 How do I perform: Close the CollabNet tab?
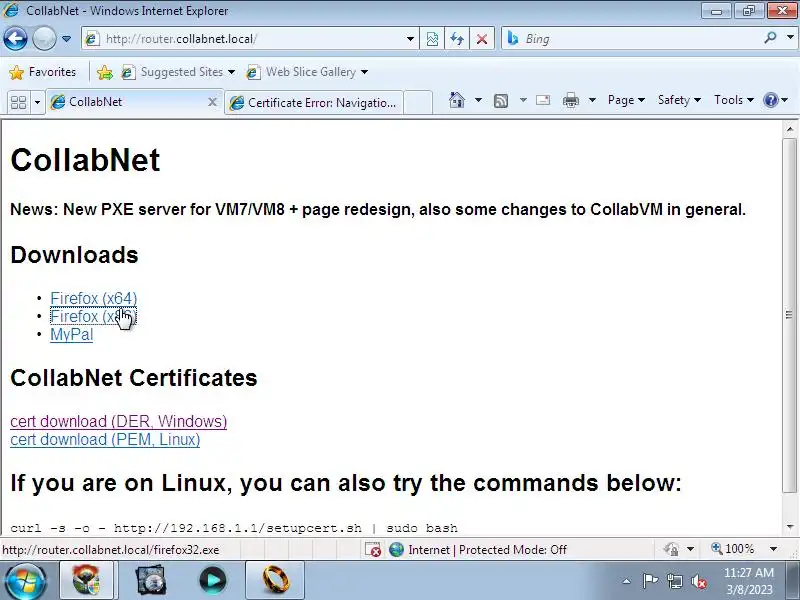(213, 102)
